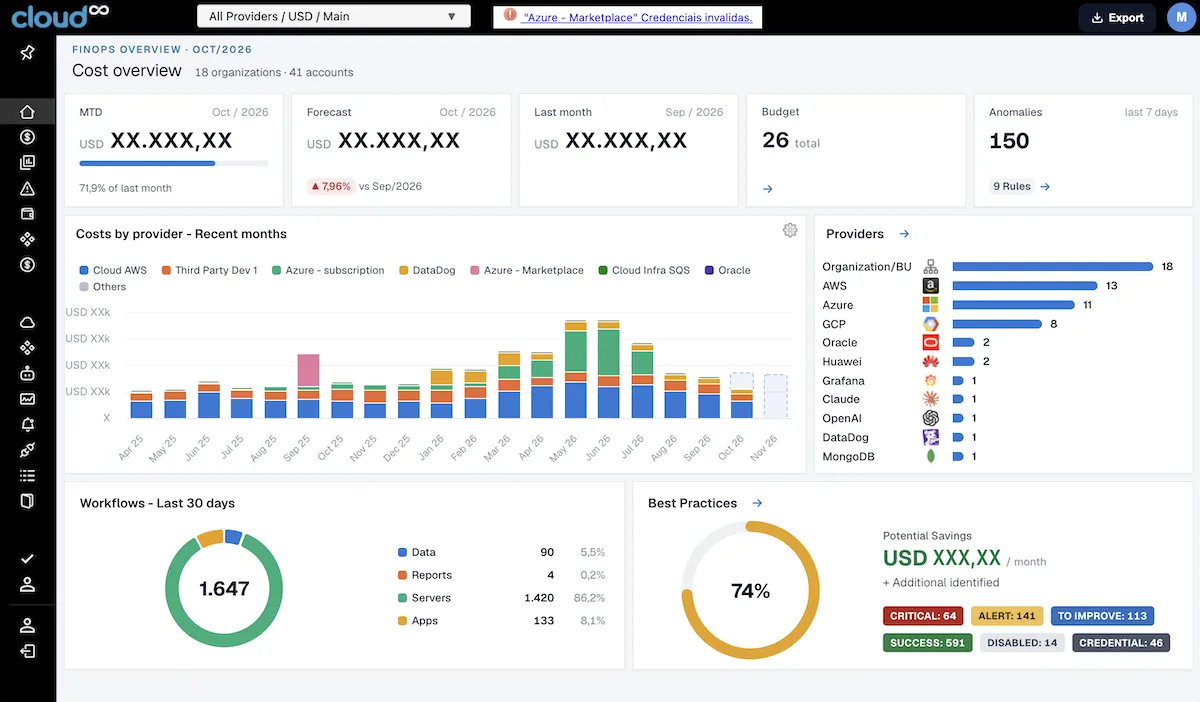Open the stacked chart reports sidebar icon
Viewport: 1200px width, 702px height.
tap(28, 163)
